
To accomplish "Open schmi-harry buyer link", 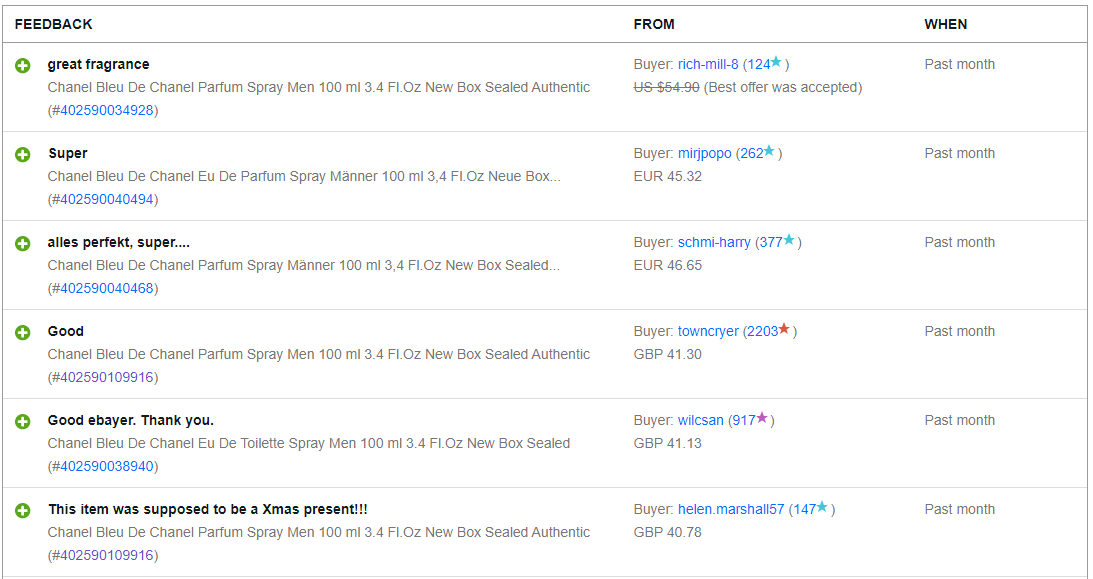I will tap(714, 242).
